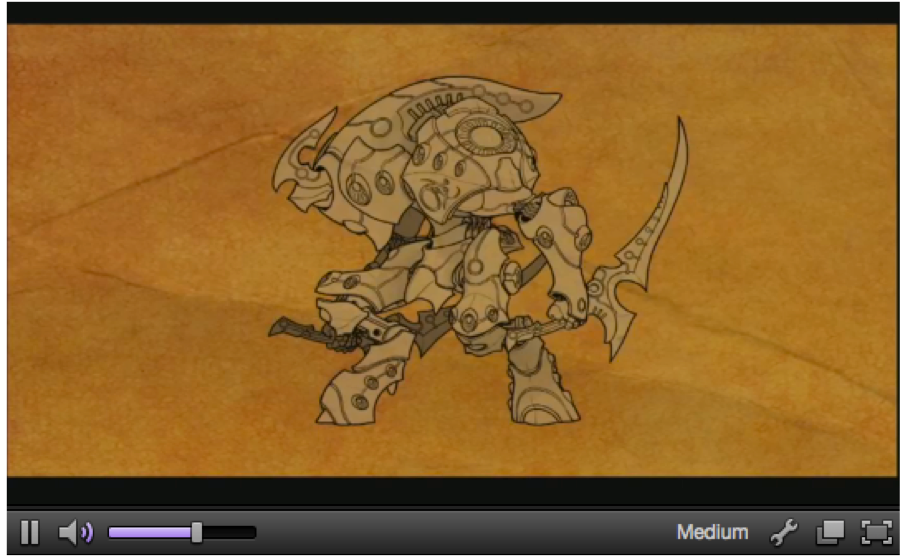Pause the video playback
This screenshot has width=900, height=556.
point(30,532)
